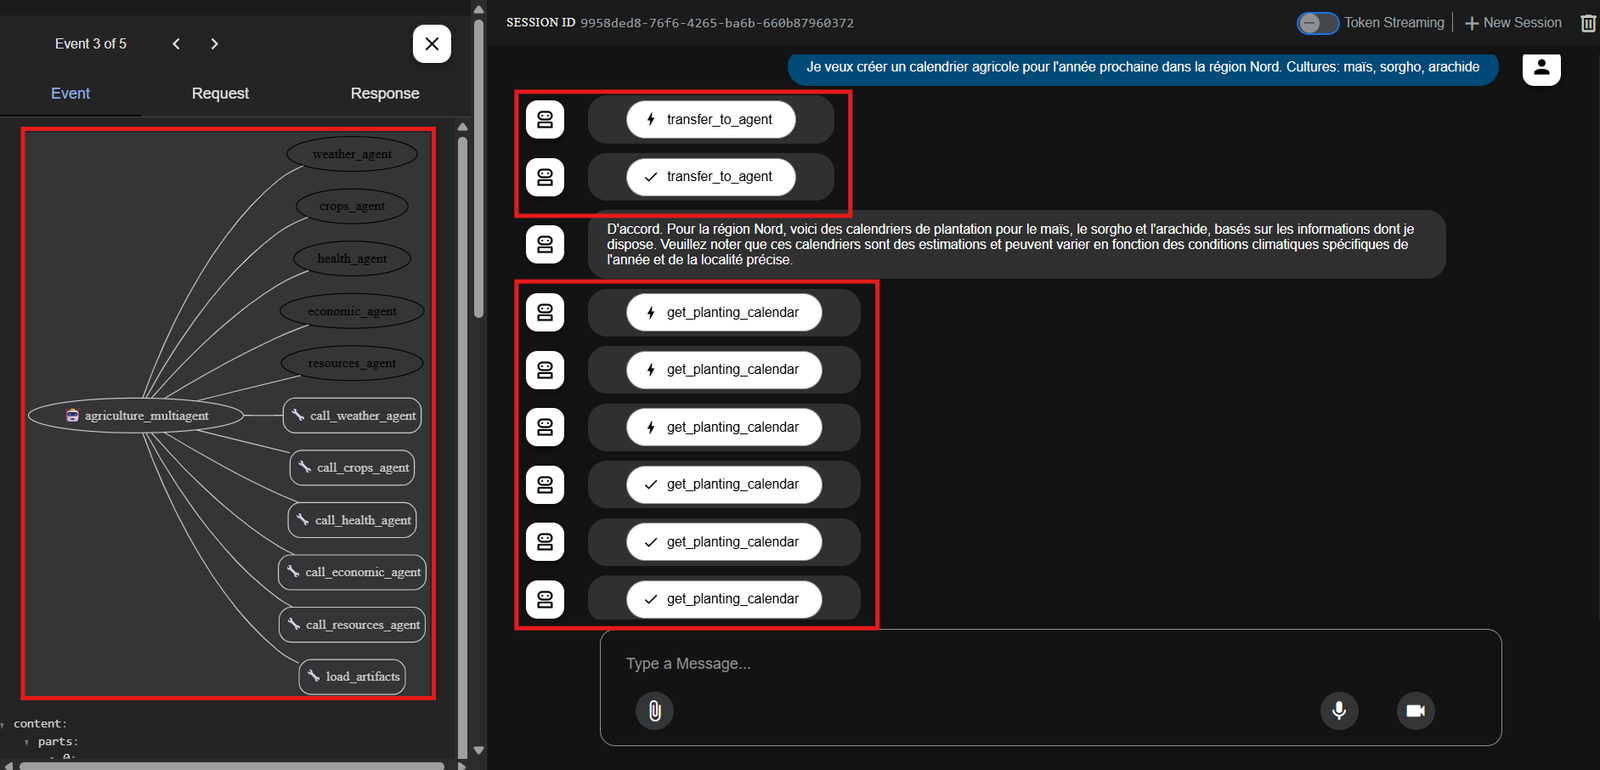Click the last get_planting_calendar response chip
This screenshot has width=1600, height=770.
click(x=723, y=599)
